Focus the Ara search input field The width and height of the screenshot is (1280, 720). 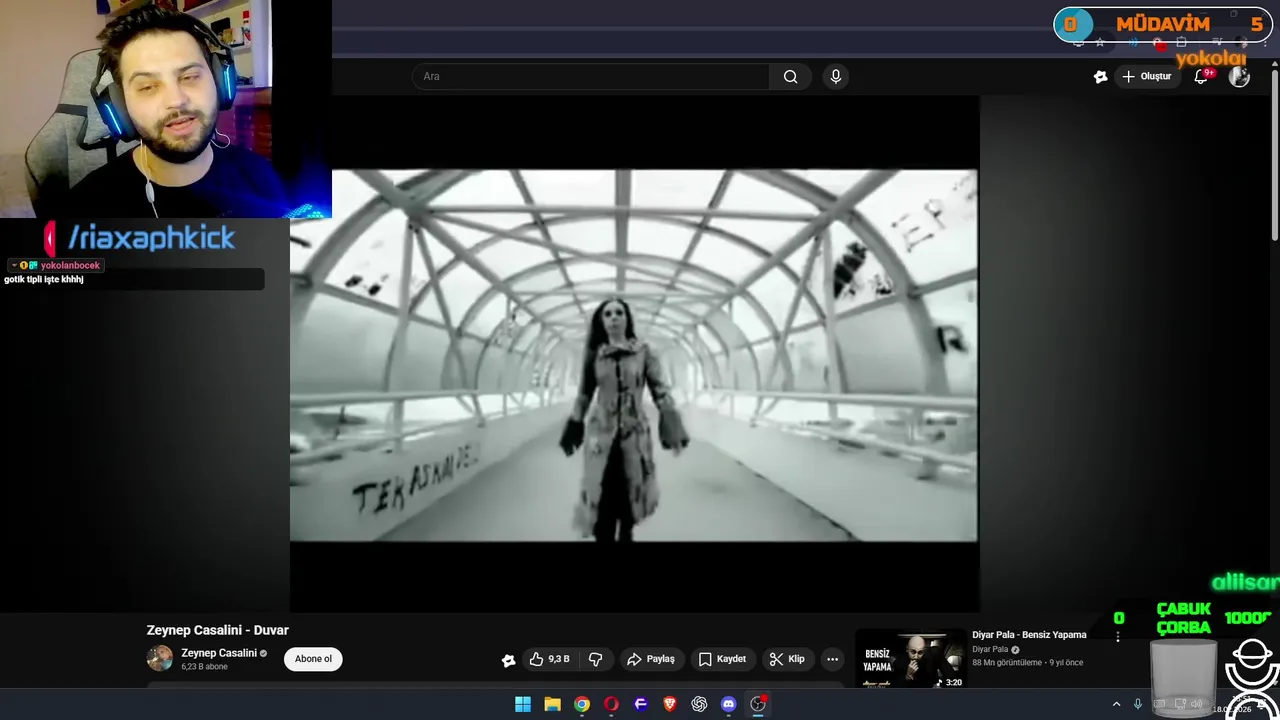(590, 77)
